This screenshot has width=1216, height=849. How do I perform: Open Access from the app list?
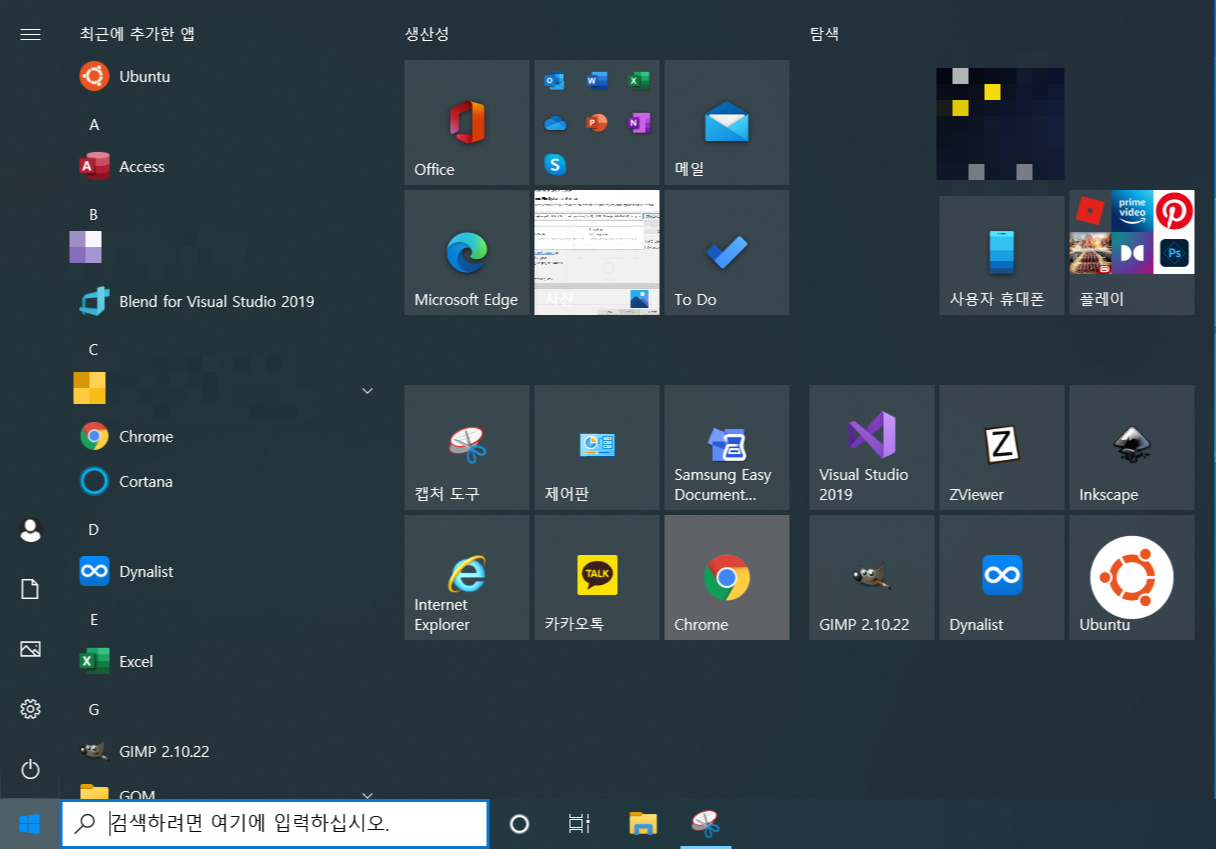(x=225, y=166)
